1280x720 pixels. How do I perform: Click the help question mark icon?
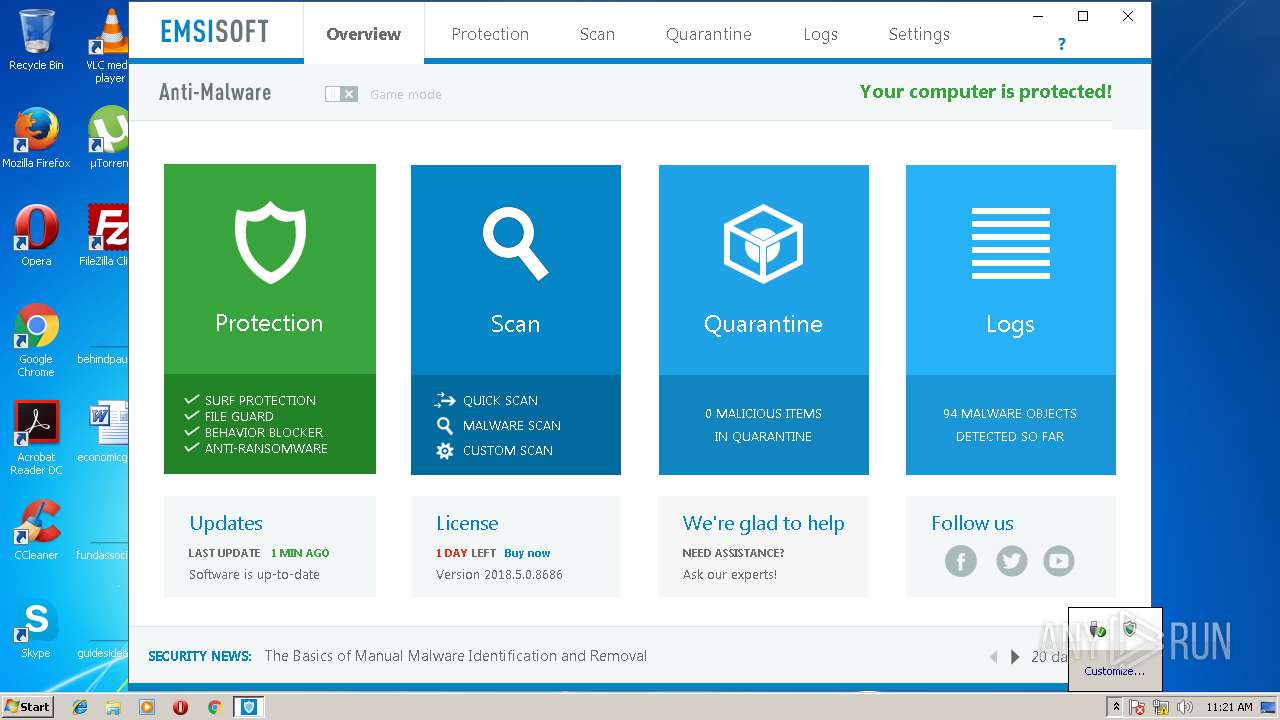(1062, 44)
